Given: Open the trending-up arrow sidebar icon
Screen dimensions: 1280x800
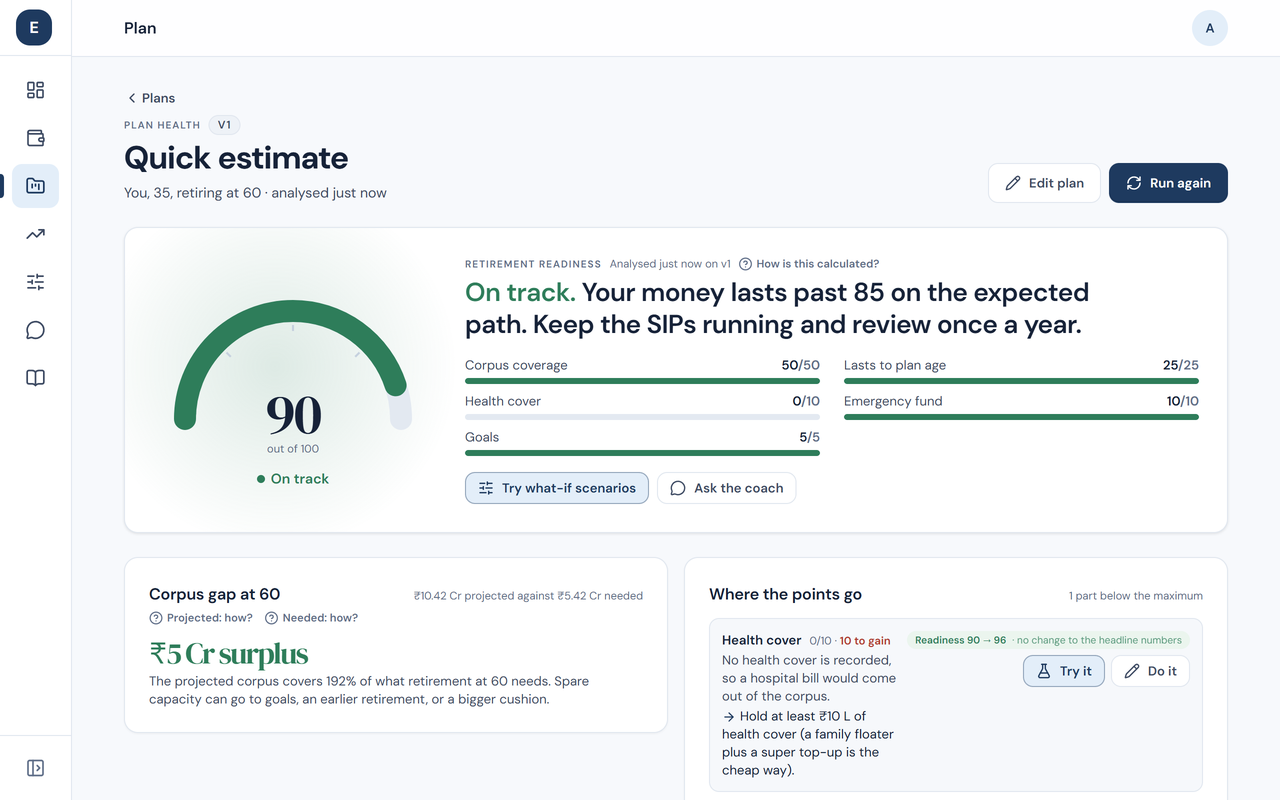Looking at the screenshot, I should 35,234.
